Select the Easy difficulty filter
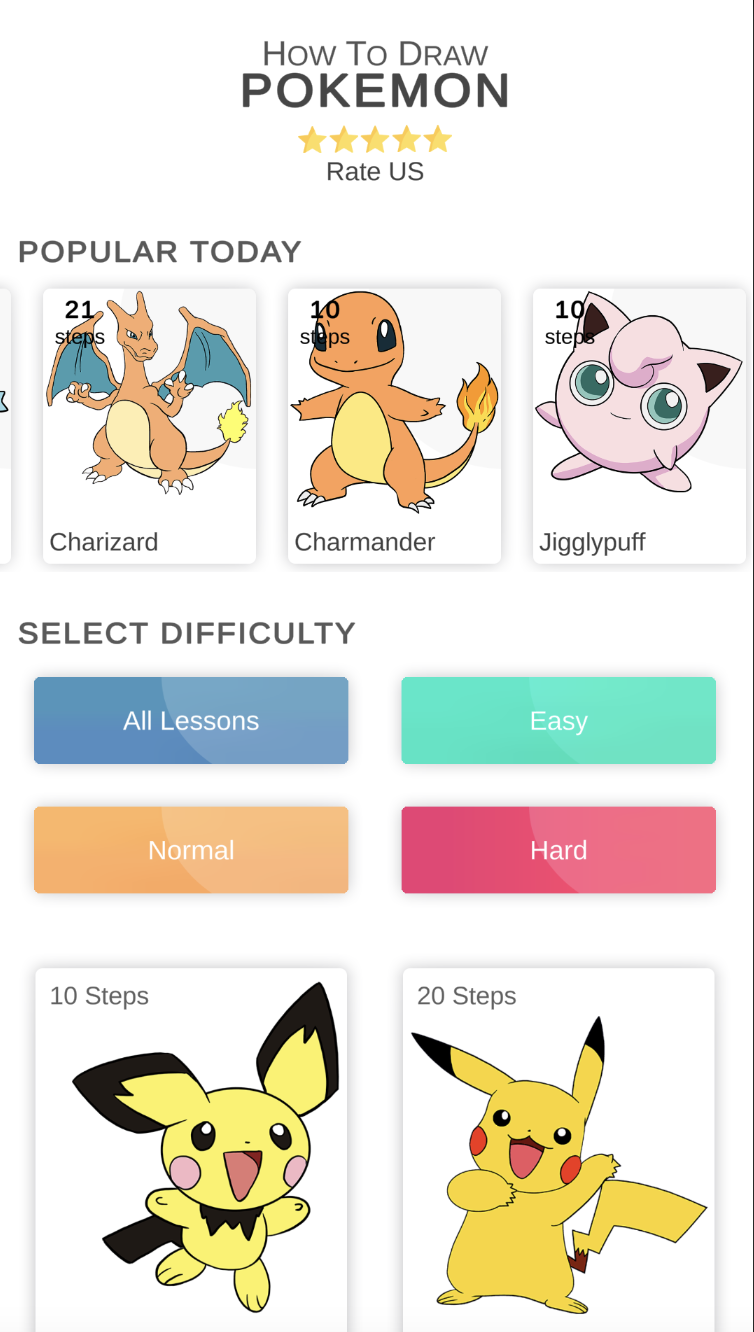 558,721
